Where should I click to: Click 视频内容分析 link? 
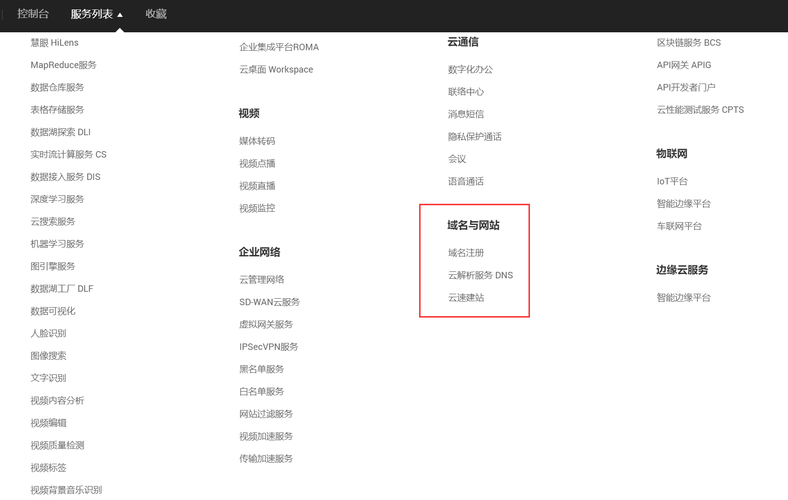[x=57, y=401]
